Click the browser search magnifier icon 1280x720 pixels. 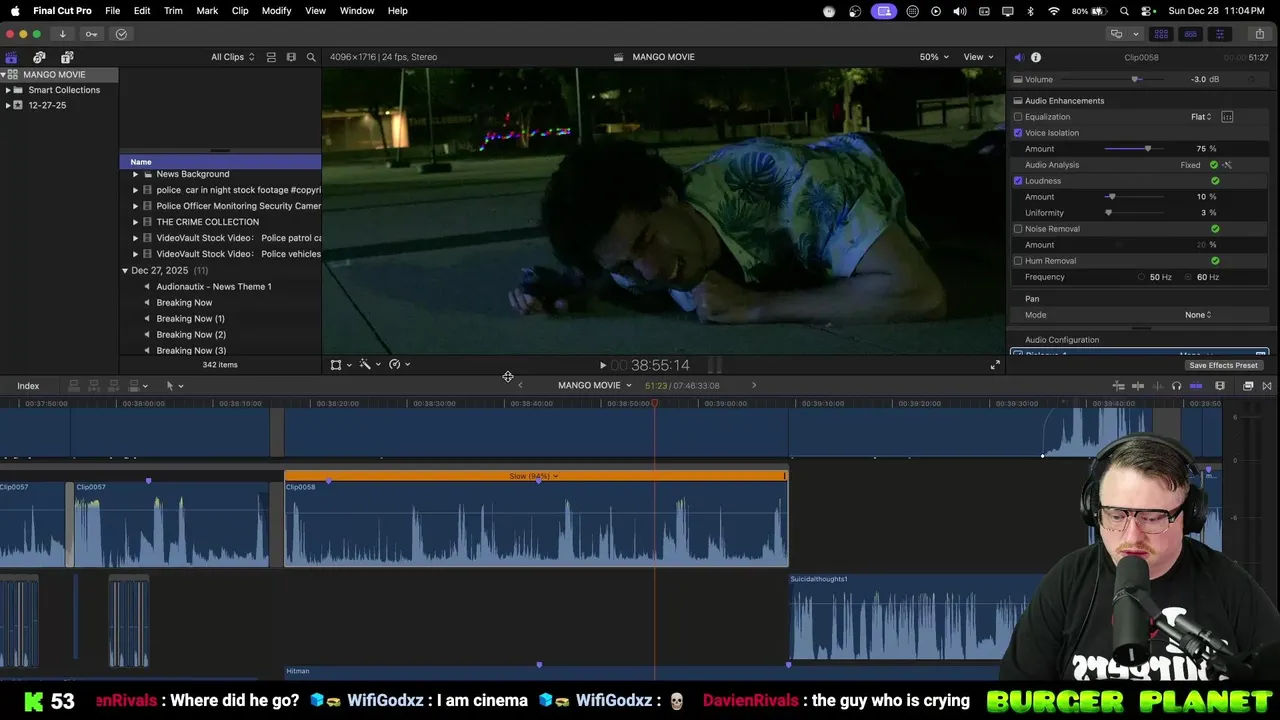311,57
